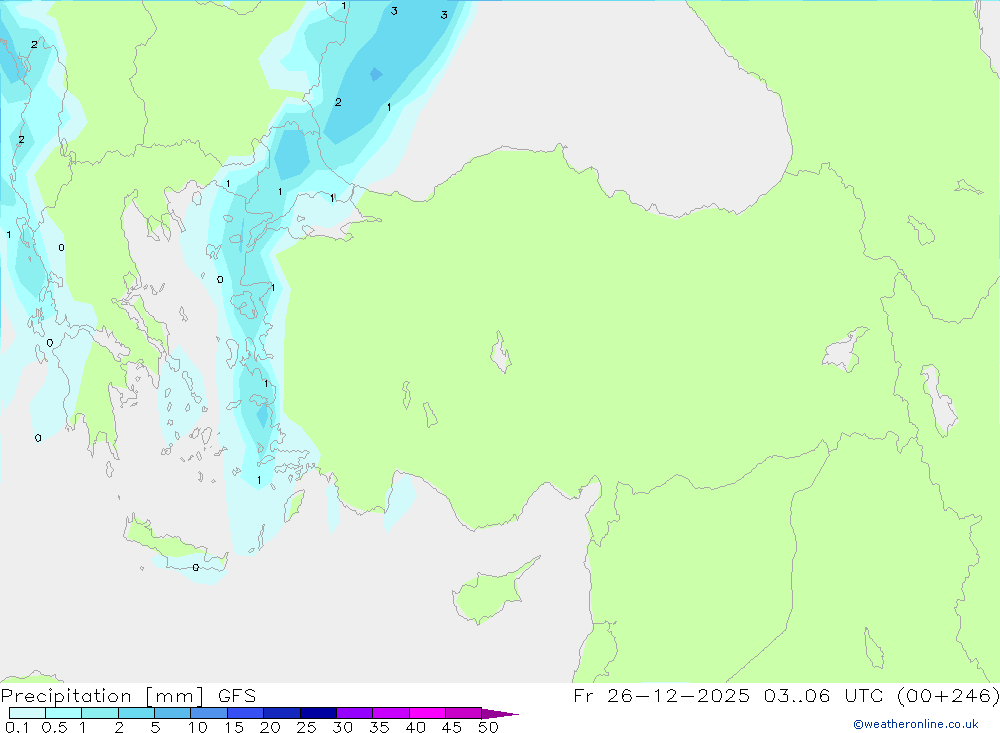The height and width of the screenshot is (733, 1000).
Task: Click the 25–30 mm navy legend swatch
Action: click(x=318, y=713)
